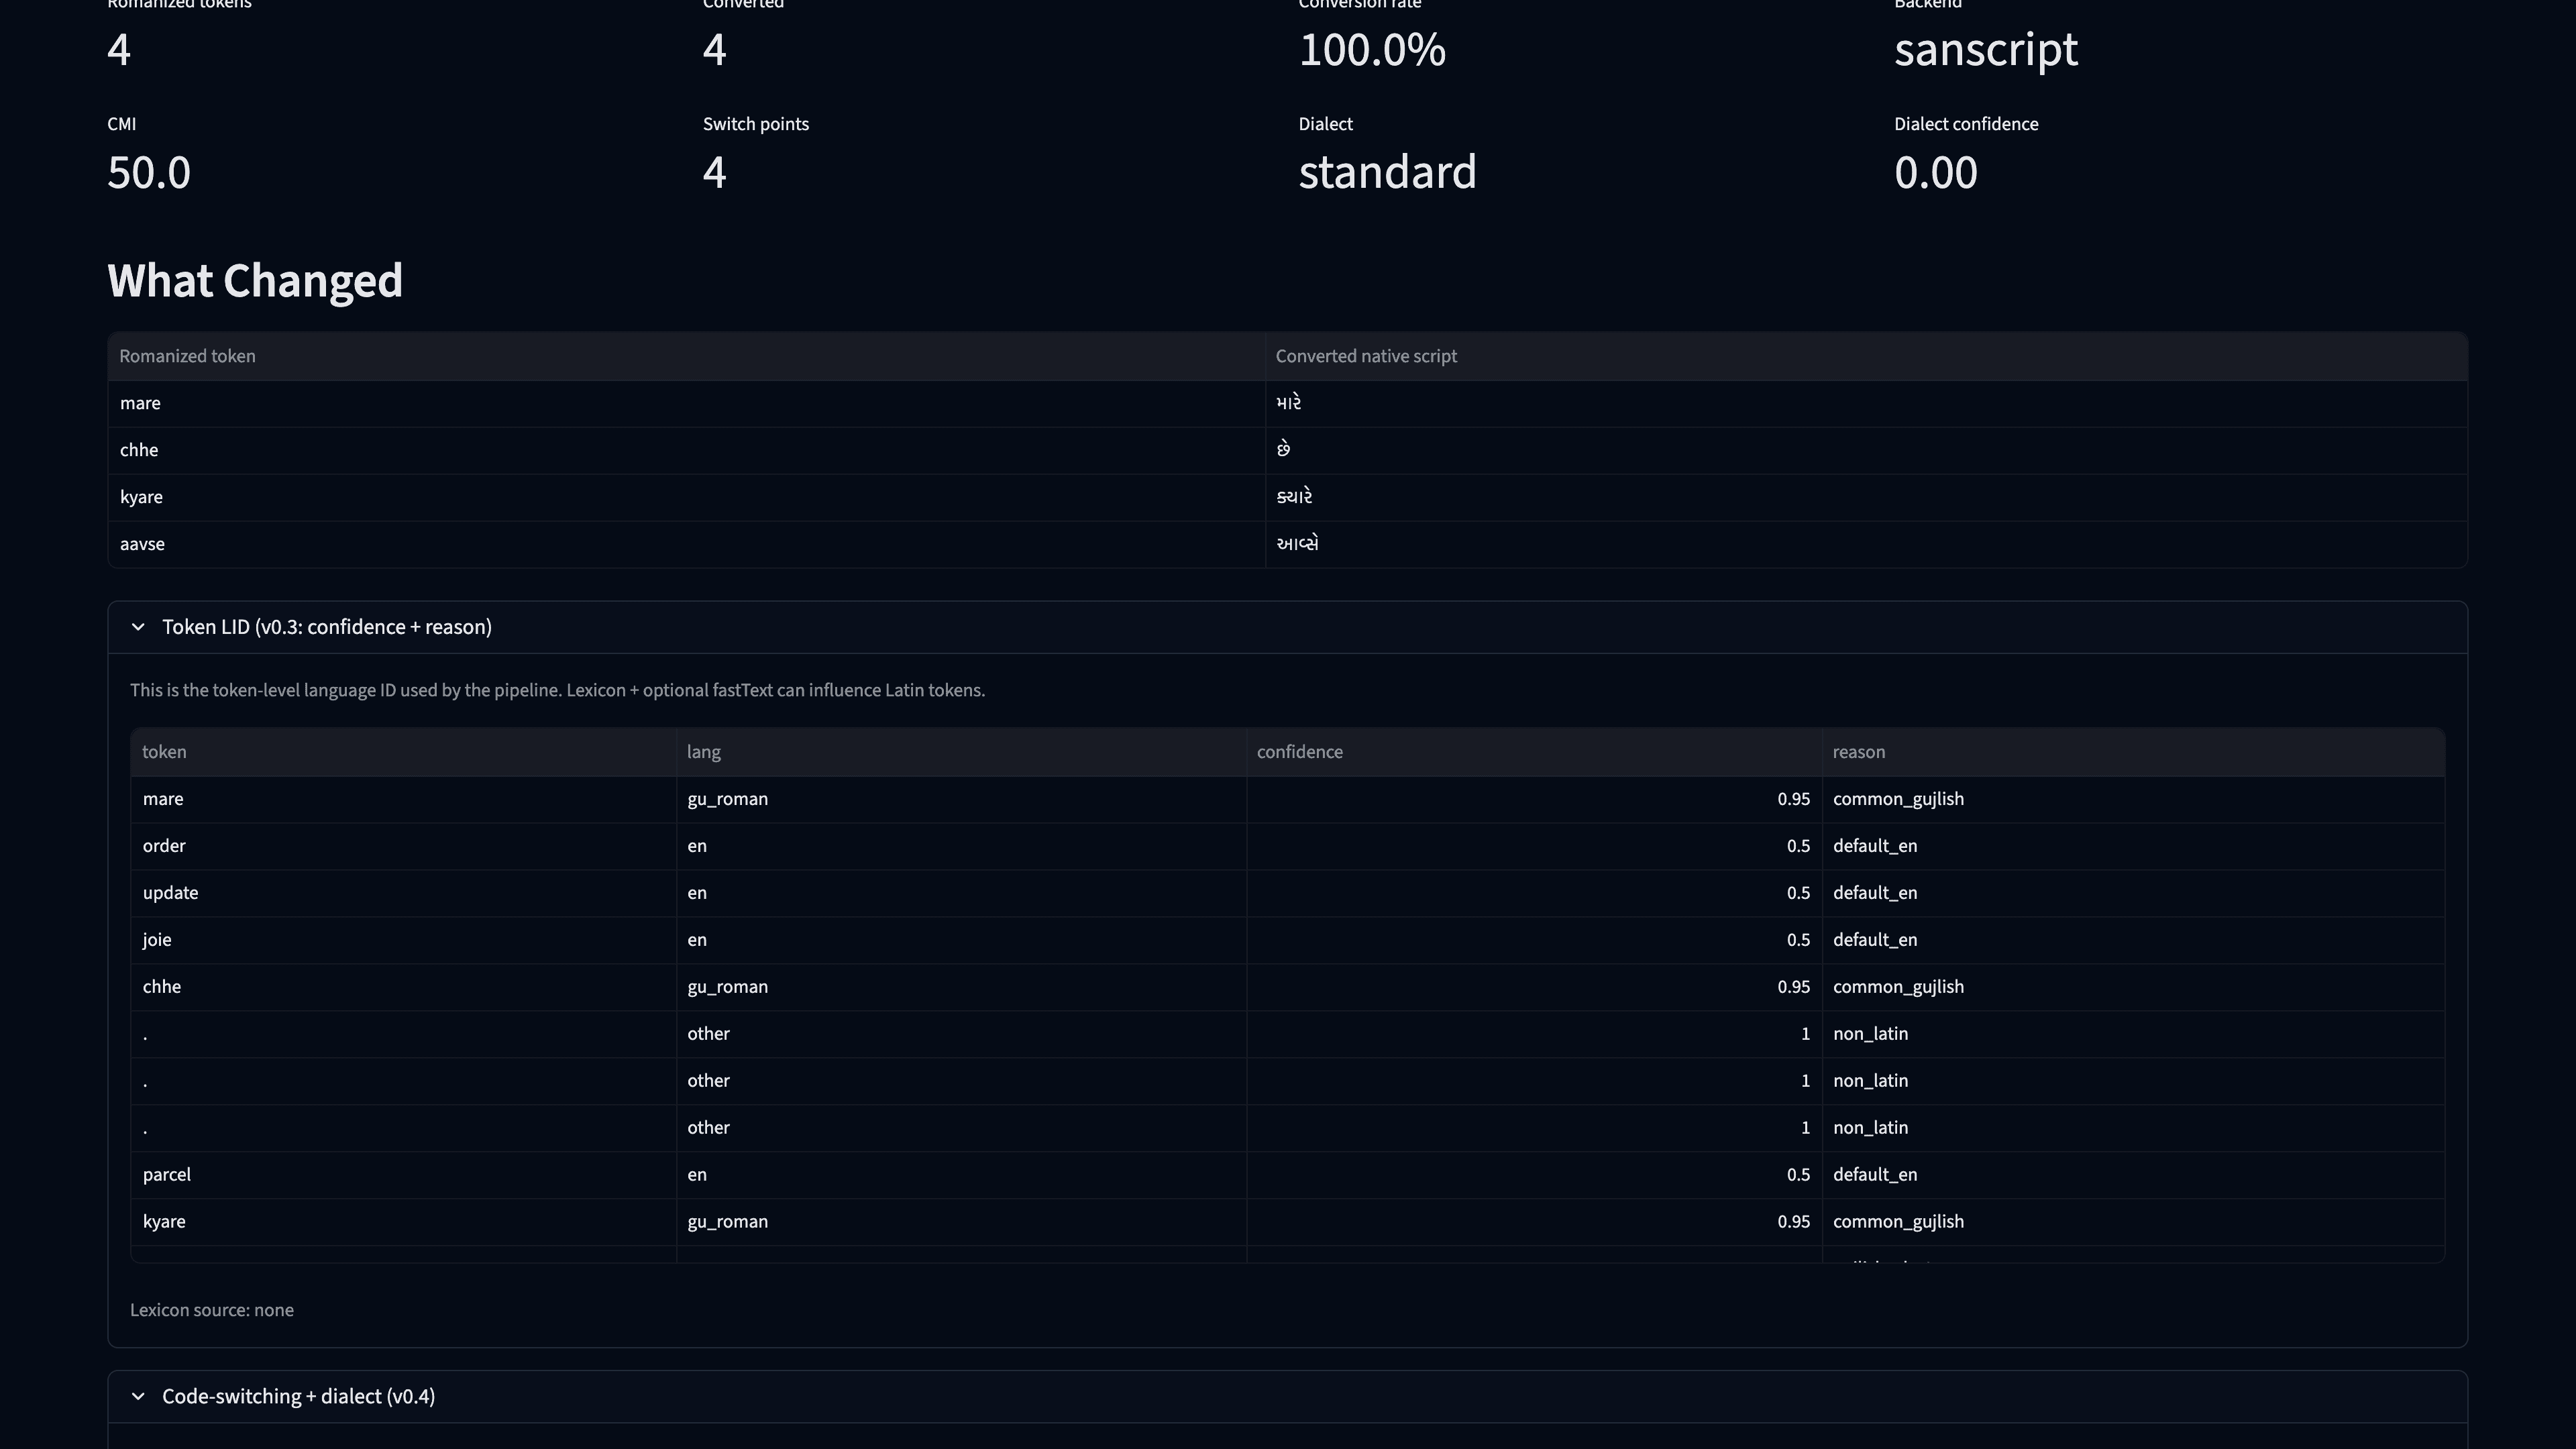Select the mare cell in What Changed table
The width and height of the screenshot is (2576, 1449).
[x=140, y=403]
